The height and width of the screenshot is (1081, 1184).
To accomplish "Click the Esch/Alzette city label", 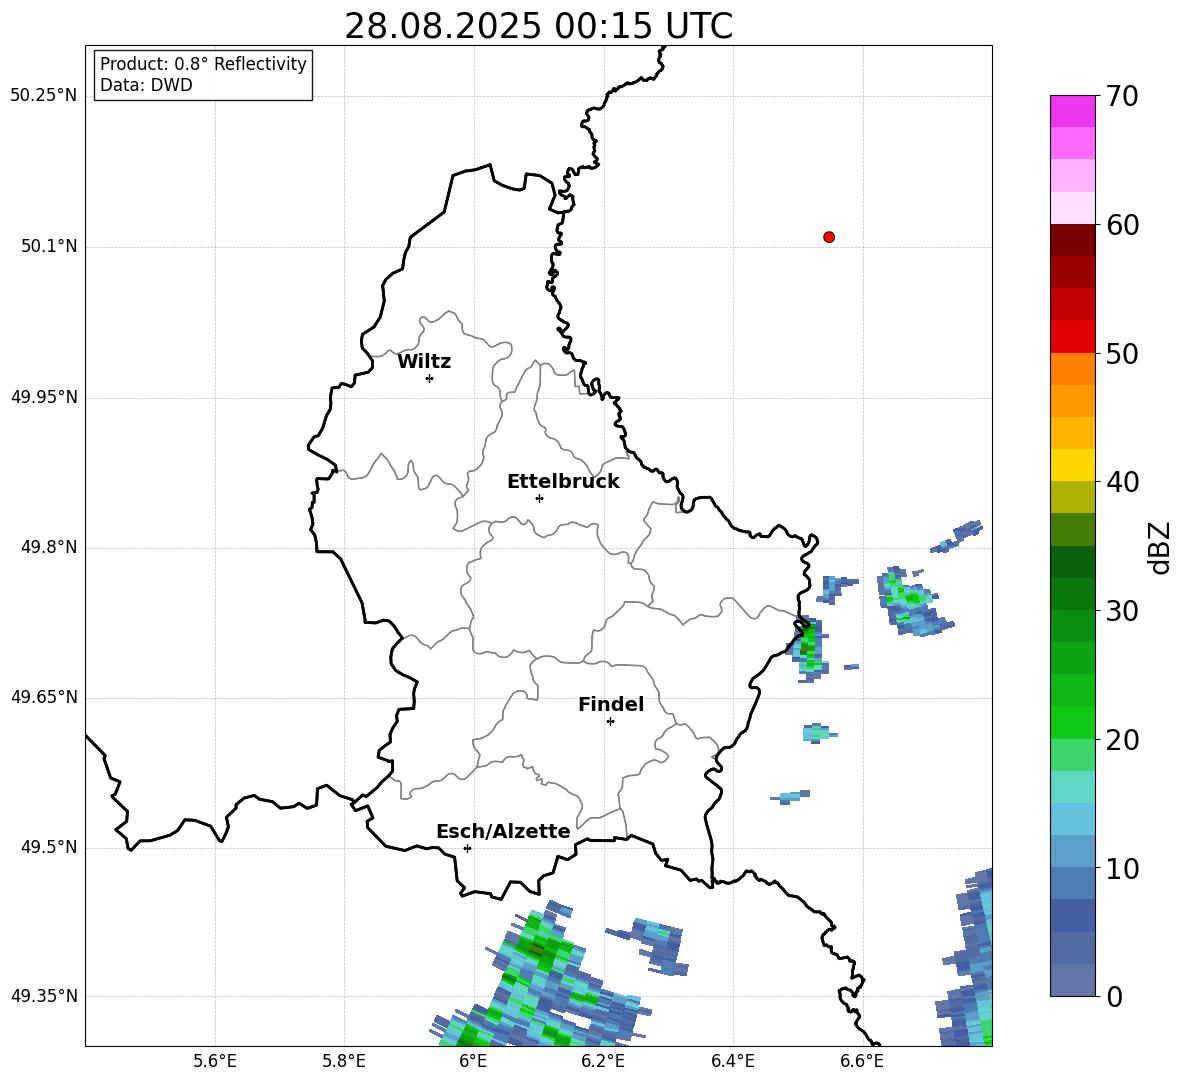I will click(503, 831).
